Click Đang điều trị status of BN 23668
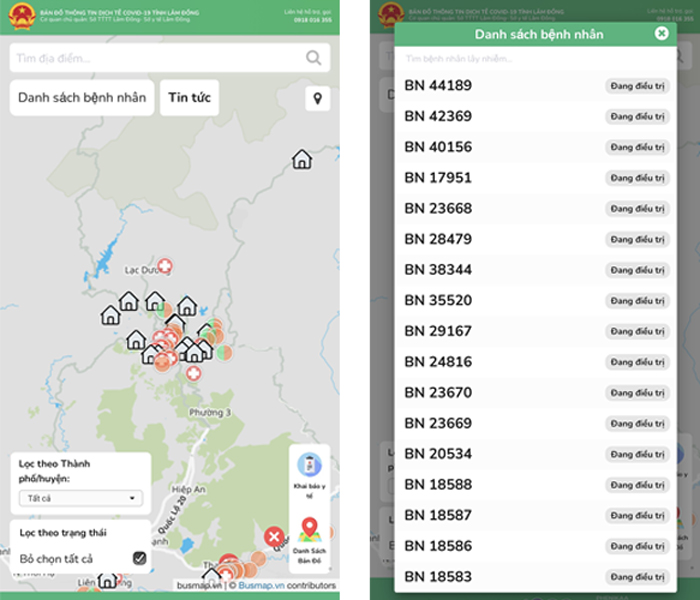Image resolution: width=700 pixels, height=600 pixels. [x=637, y=209]
